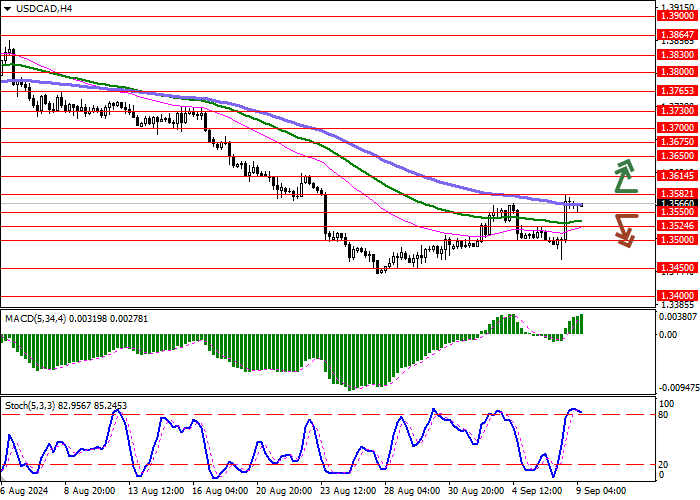Select the 1.38000 price level label

(x=678, y=72)
